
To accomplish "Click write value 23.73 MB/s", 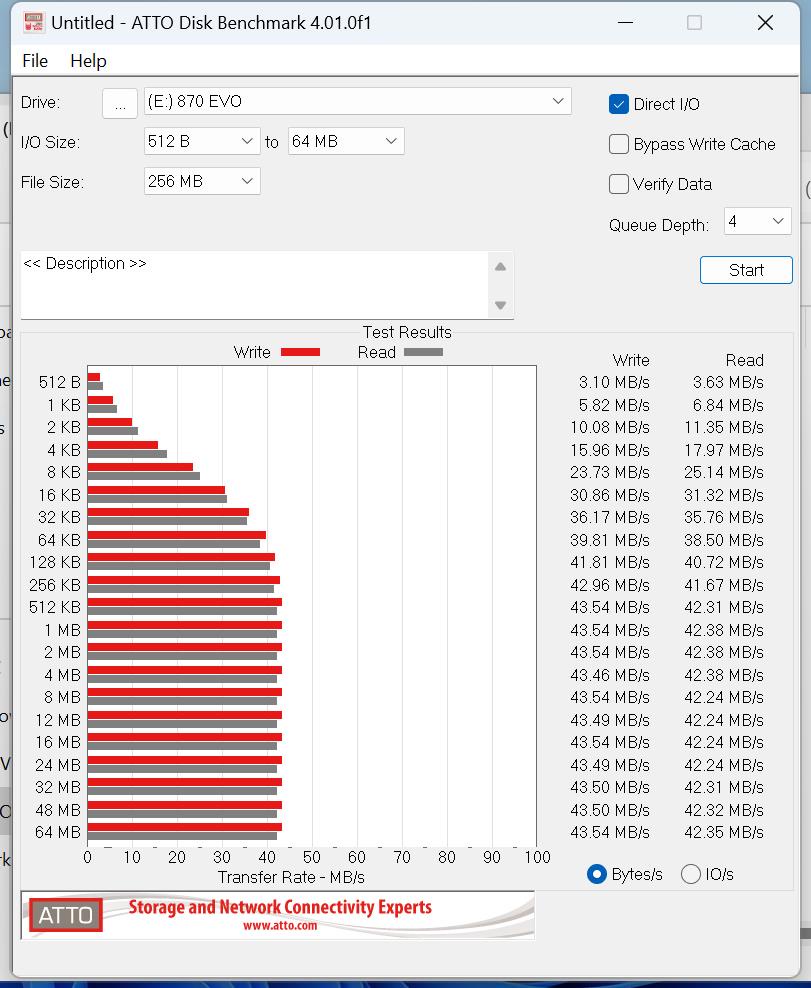I will 609,472.
